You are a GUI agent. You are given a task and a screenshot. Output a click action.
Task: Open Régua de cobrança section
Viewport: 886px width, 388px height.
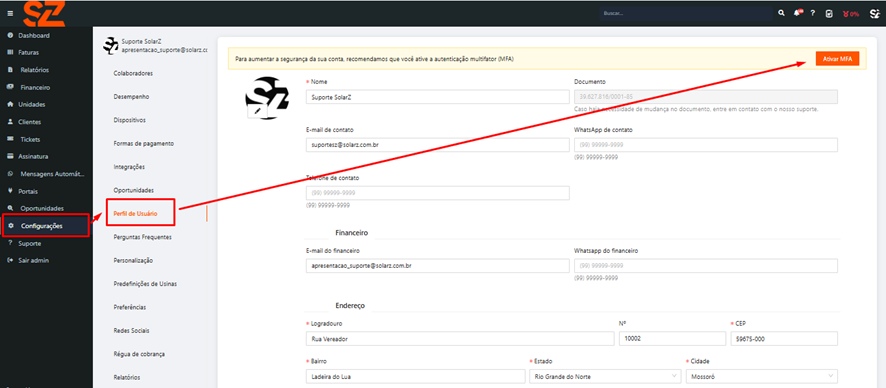point(139,354)
